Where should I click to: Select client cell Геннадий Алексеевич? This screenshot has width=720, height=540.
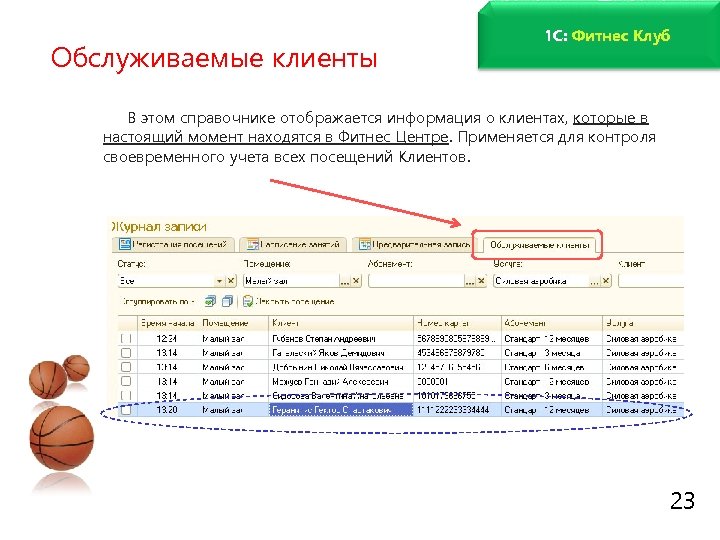tap(341, 382)
